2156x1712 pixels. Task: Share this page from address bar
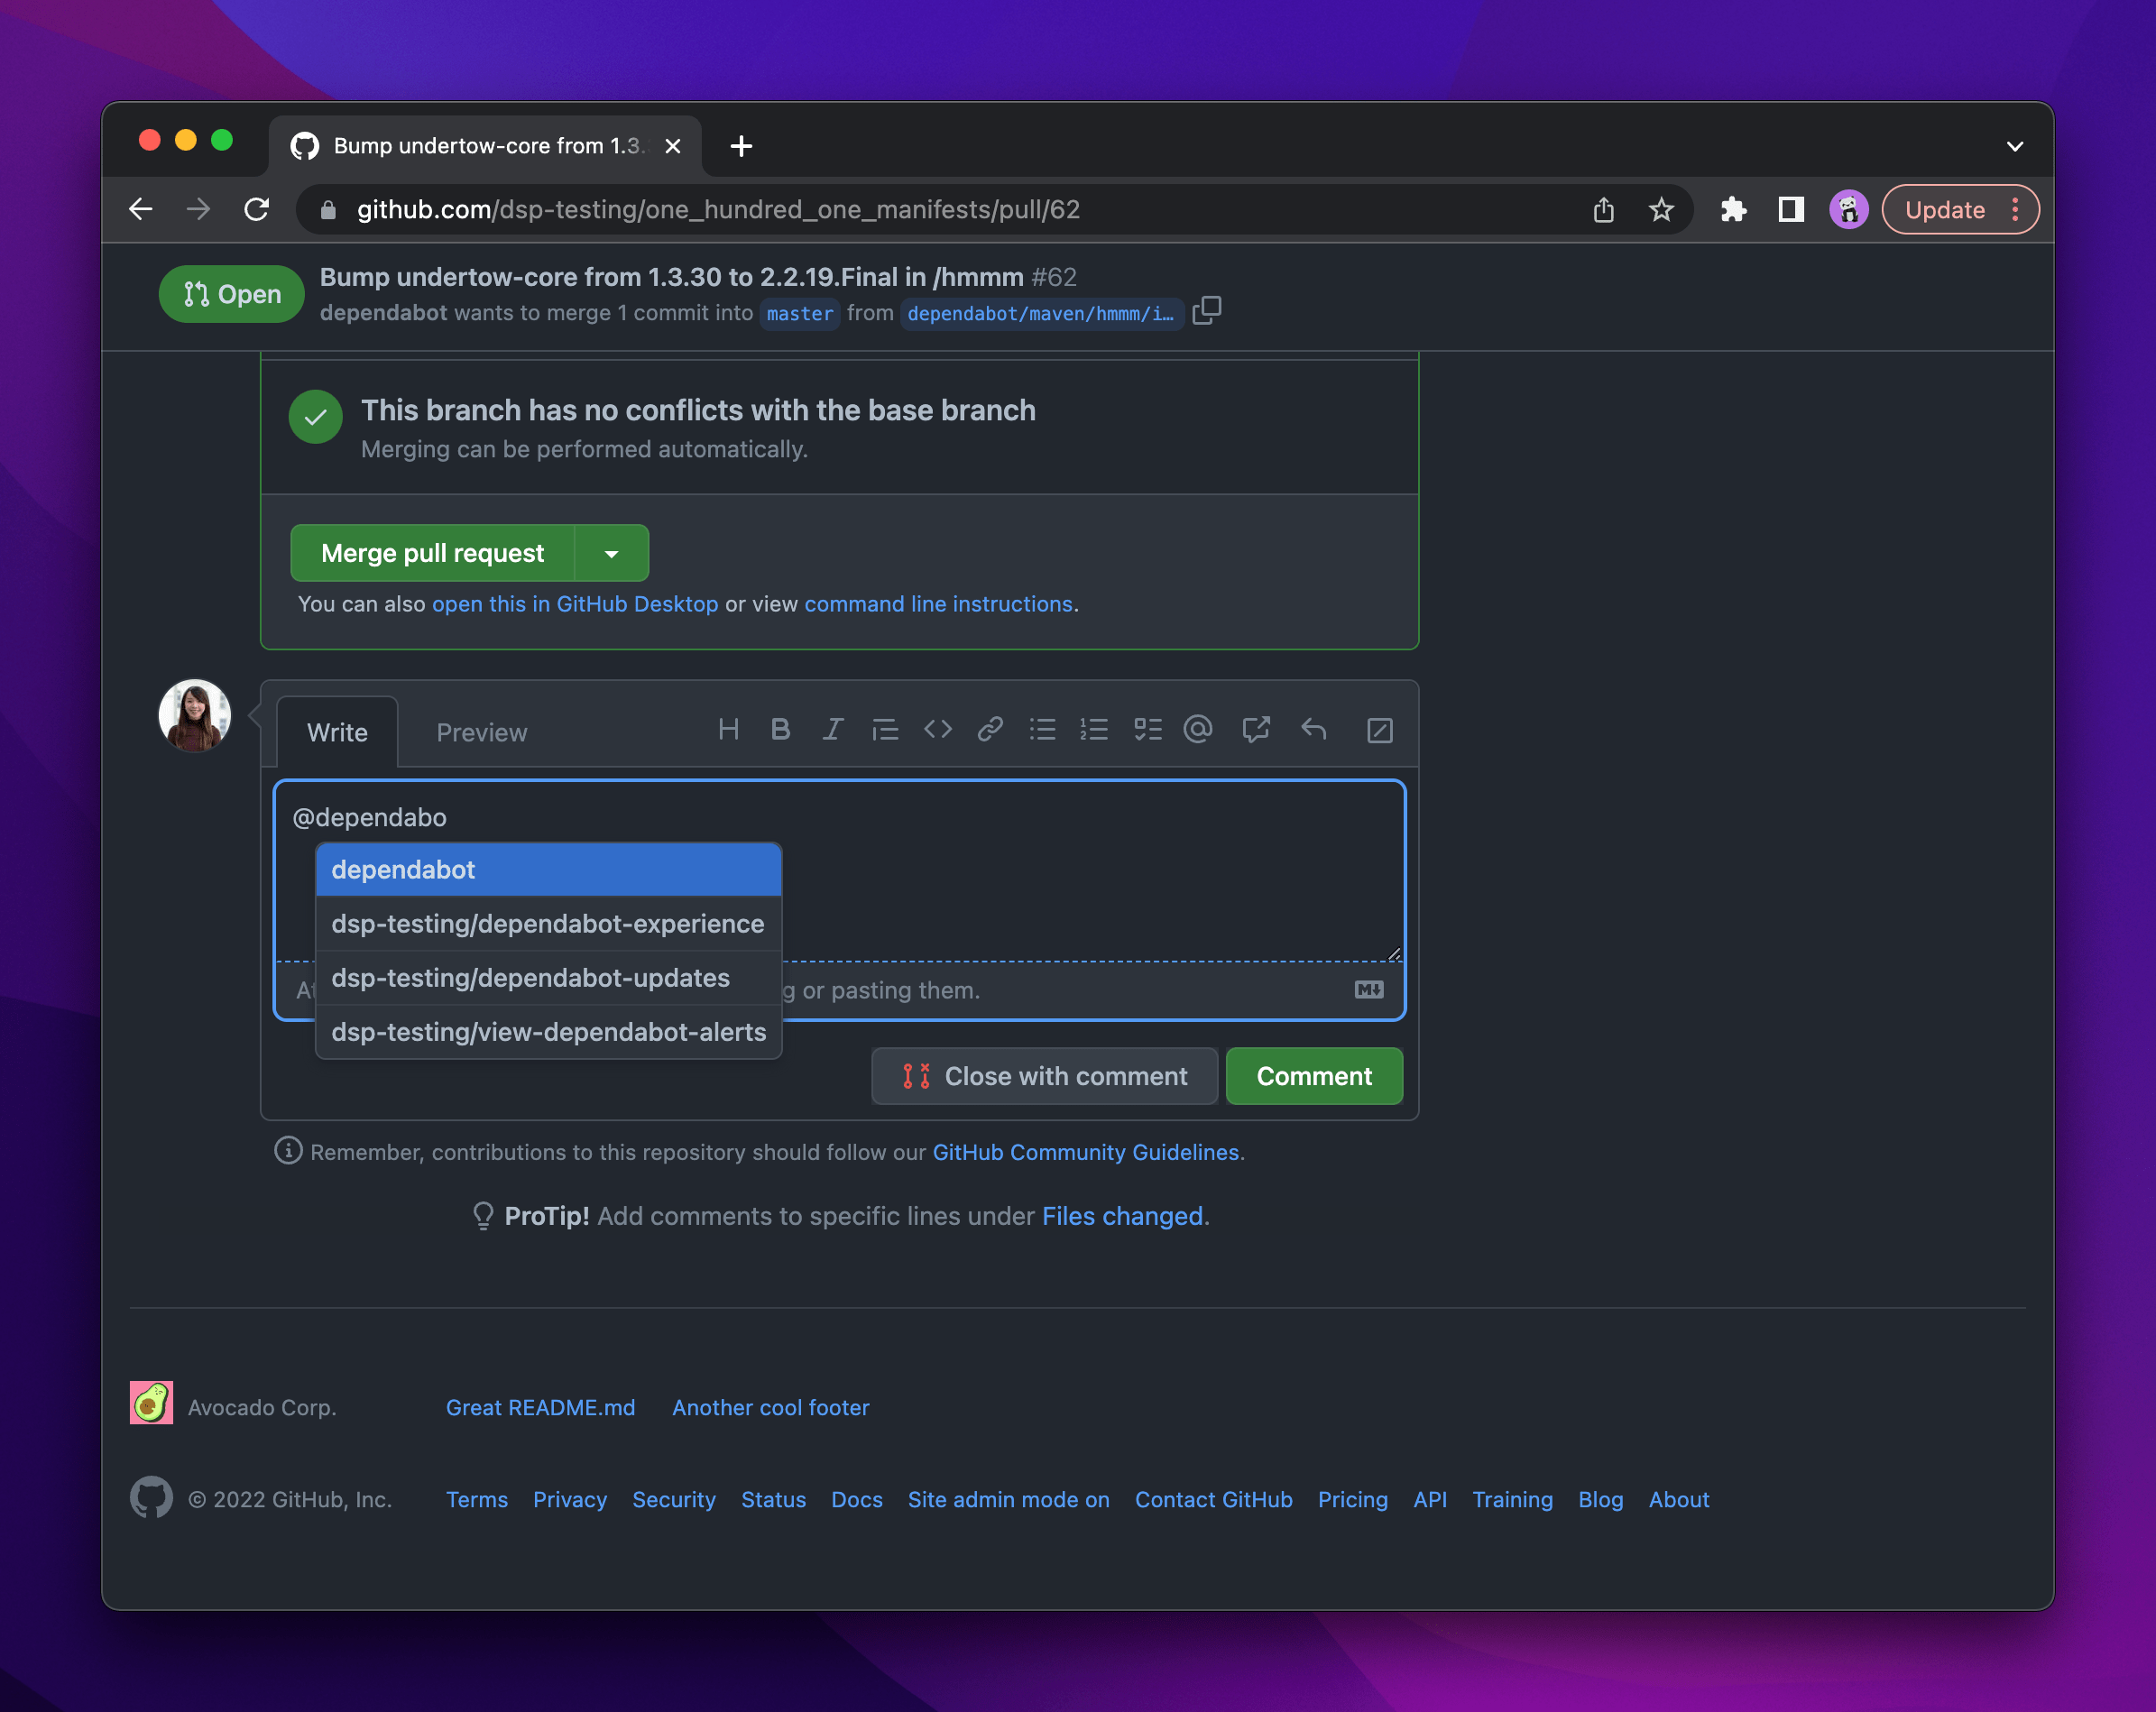(1604, 210)
